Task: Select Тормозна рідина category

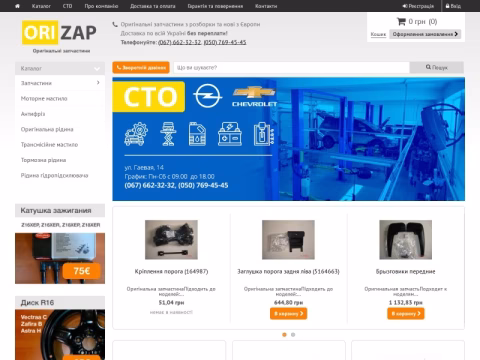Action: 43,160
